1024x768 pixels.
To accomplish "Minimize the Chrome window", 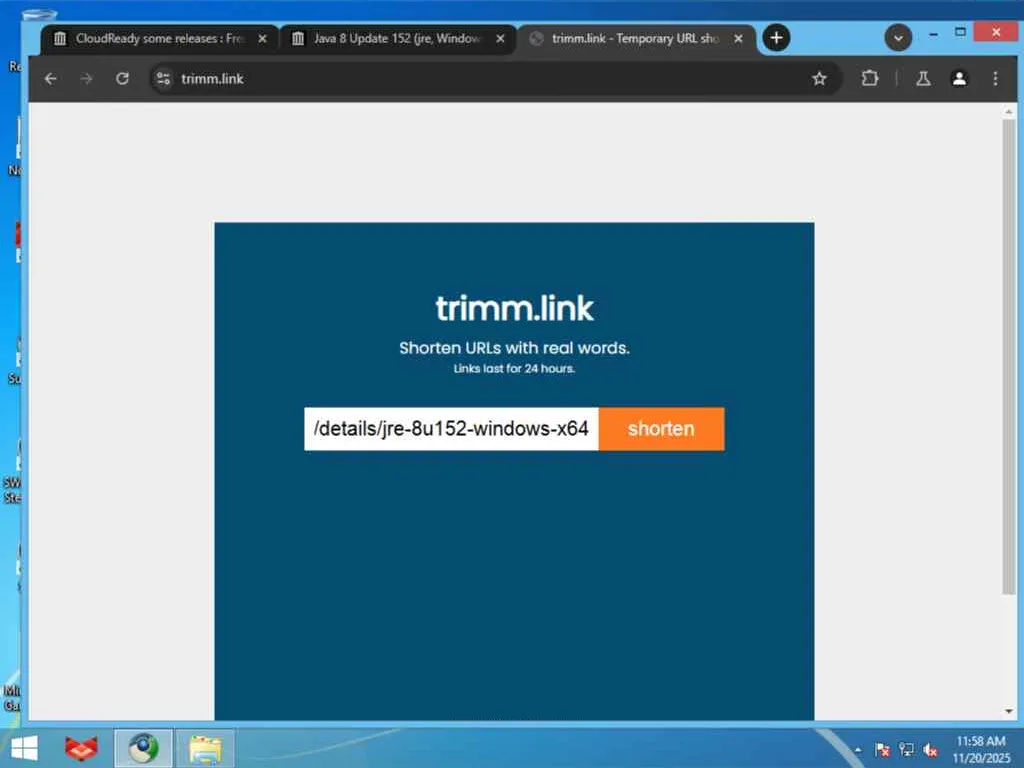I will click(x=933, y=33).
